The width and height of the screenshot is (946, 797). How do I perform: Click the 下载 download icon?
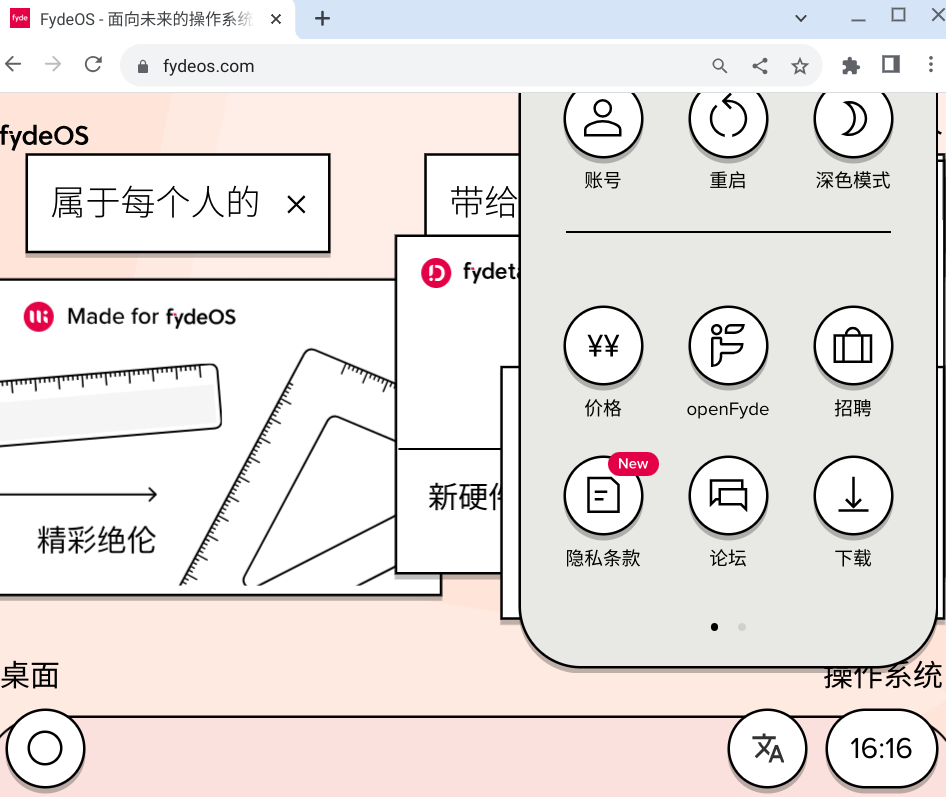(852, 495)
